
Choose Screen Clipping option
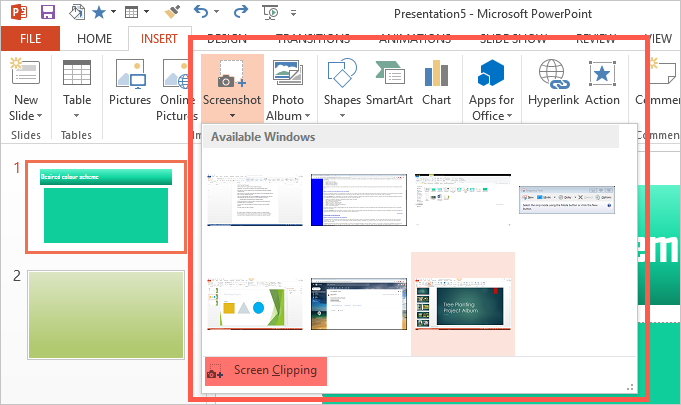click(x=266, y=371)
